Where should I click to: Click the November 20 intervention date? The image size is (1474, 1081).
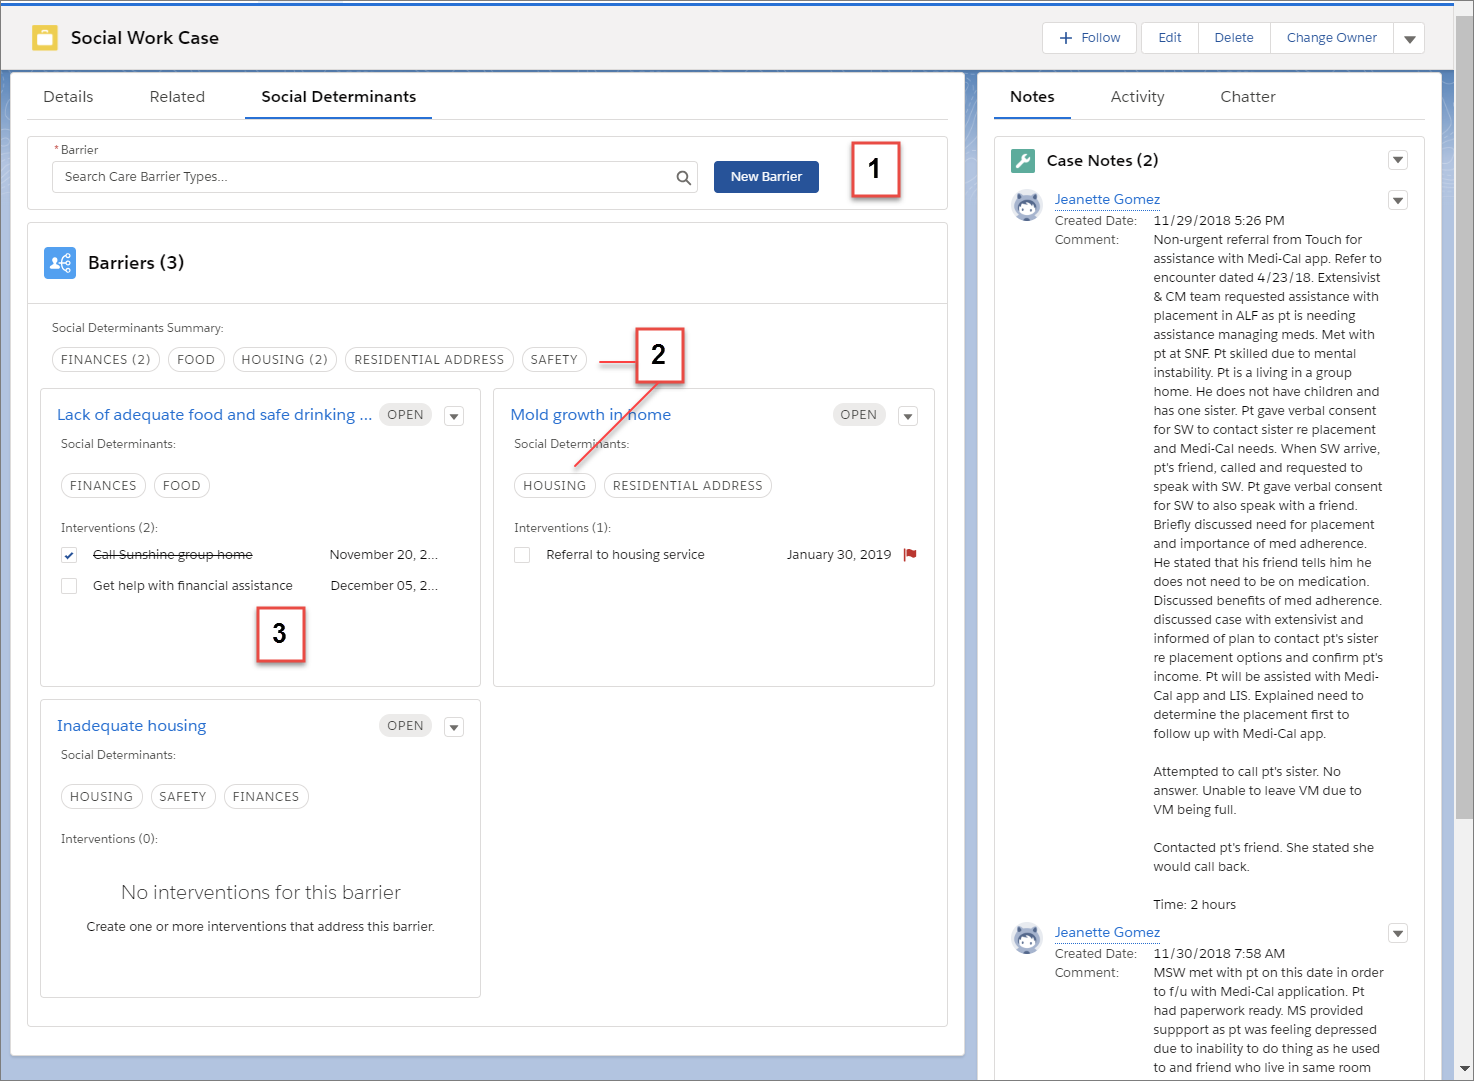click(384, 555)
